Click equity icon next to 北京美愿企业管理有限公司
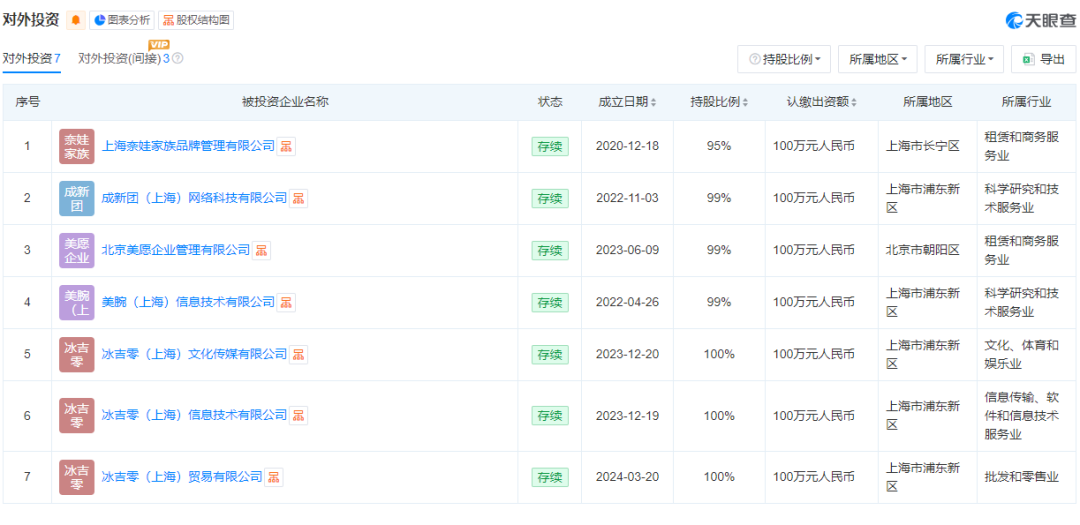This screenshot has height=525, width=1080. [x=262, y=250]
